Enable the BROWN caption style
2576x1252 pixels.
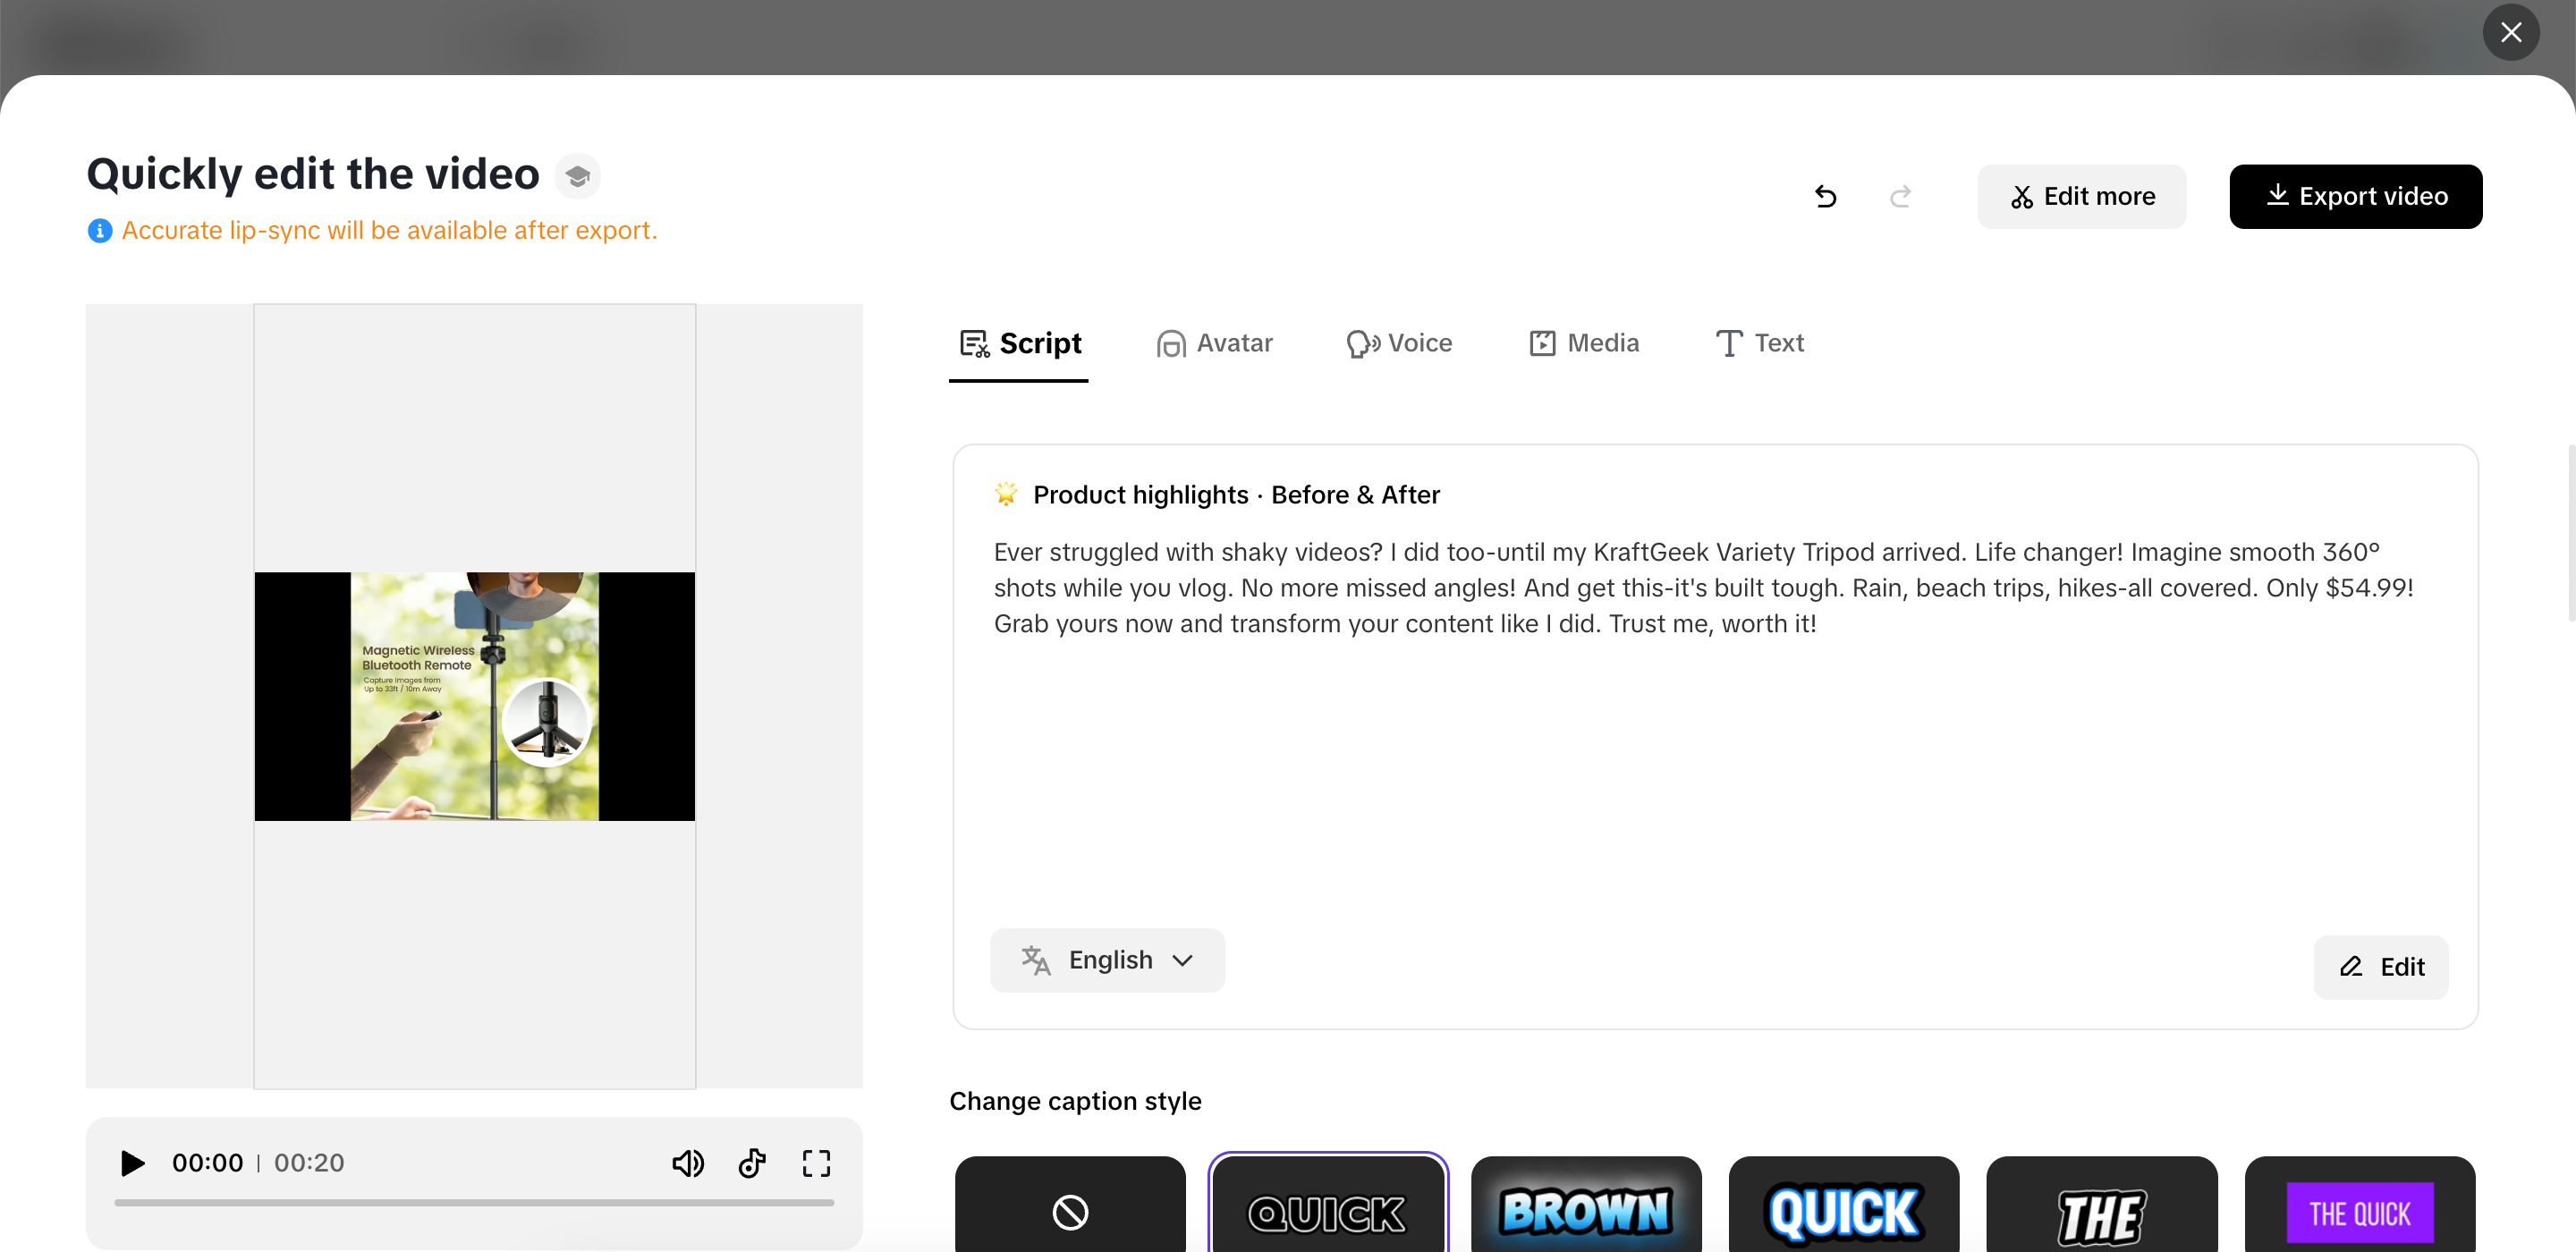(x=1585, y=1212)
